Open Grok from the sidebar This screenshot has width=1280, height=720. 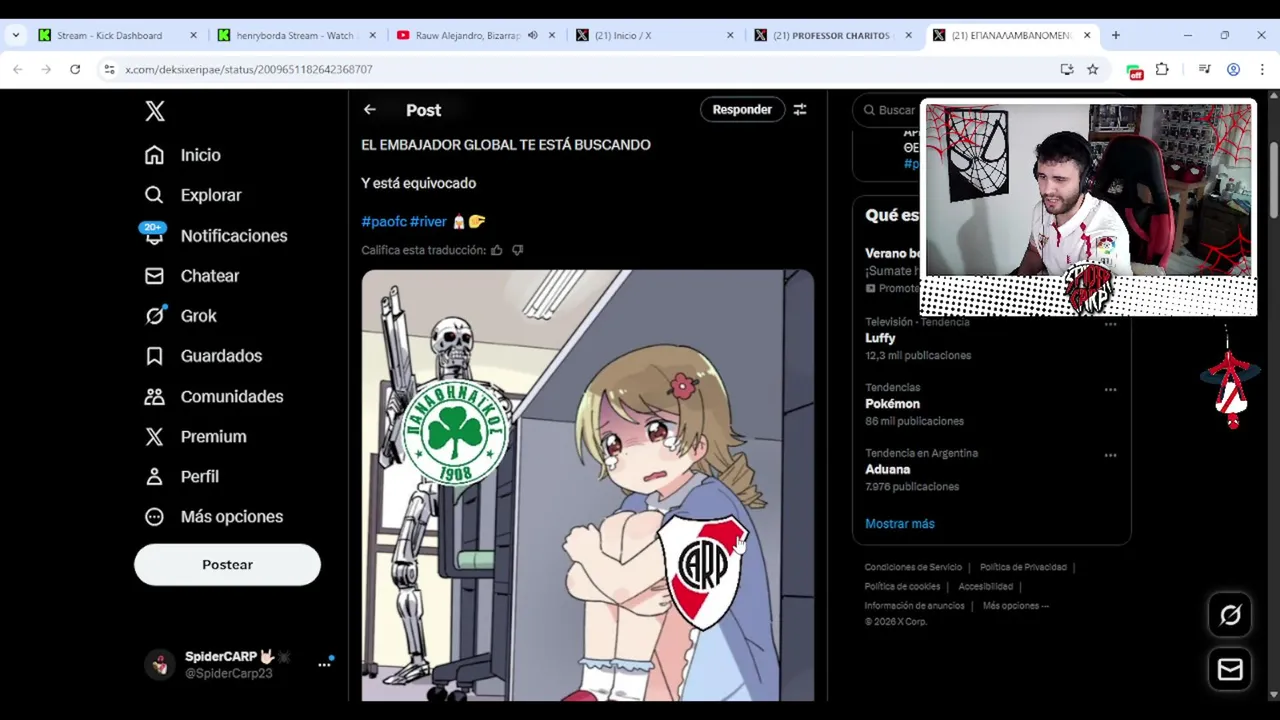pos(180,316)
